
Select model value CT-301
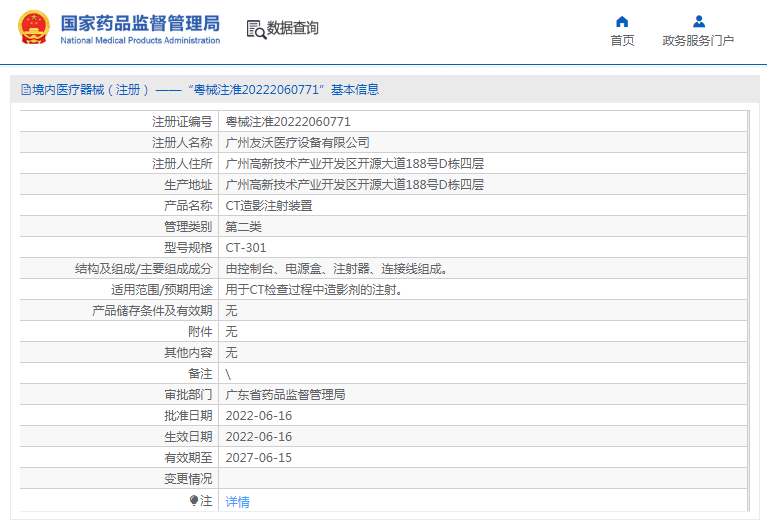246,248
